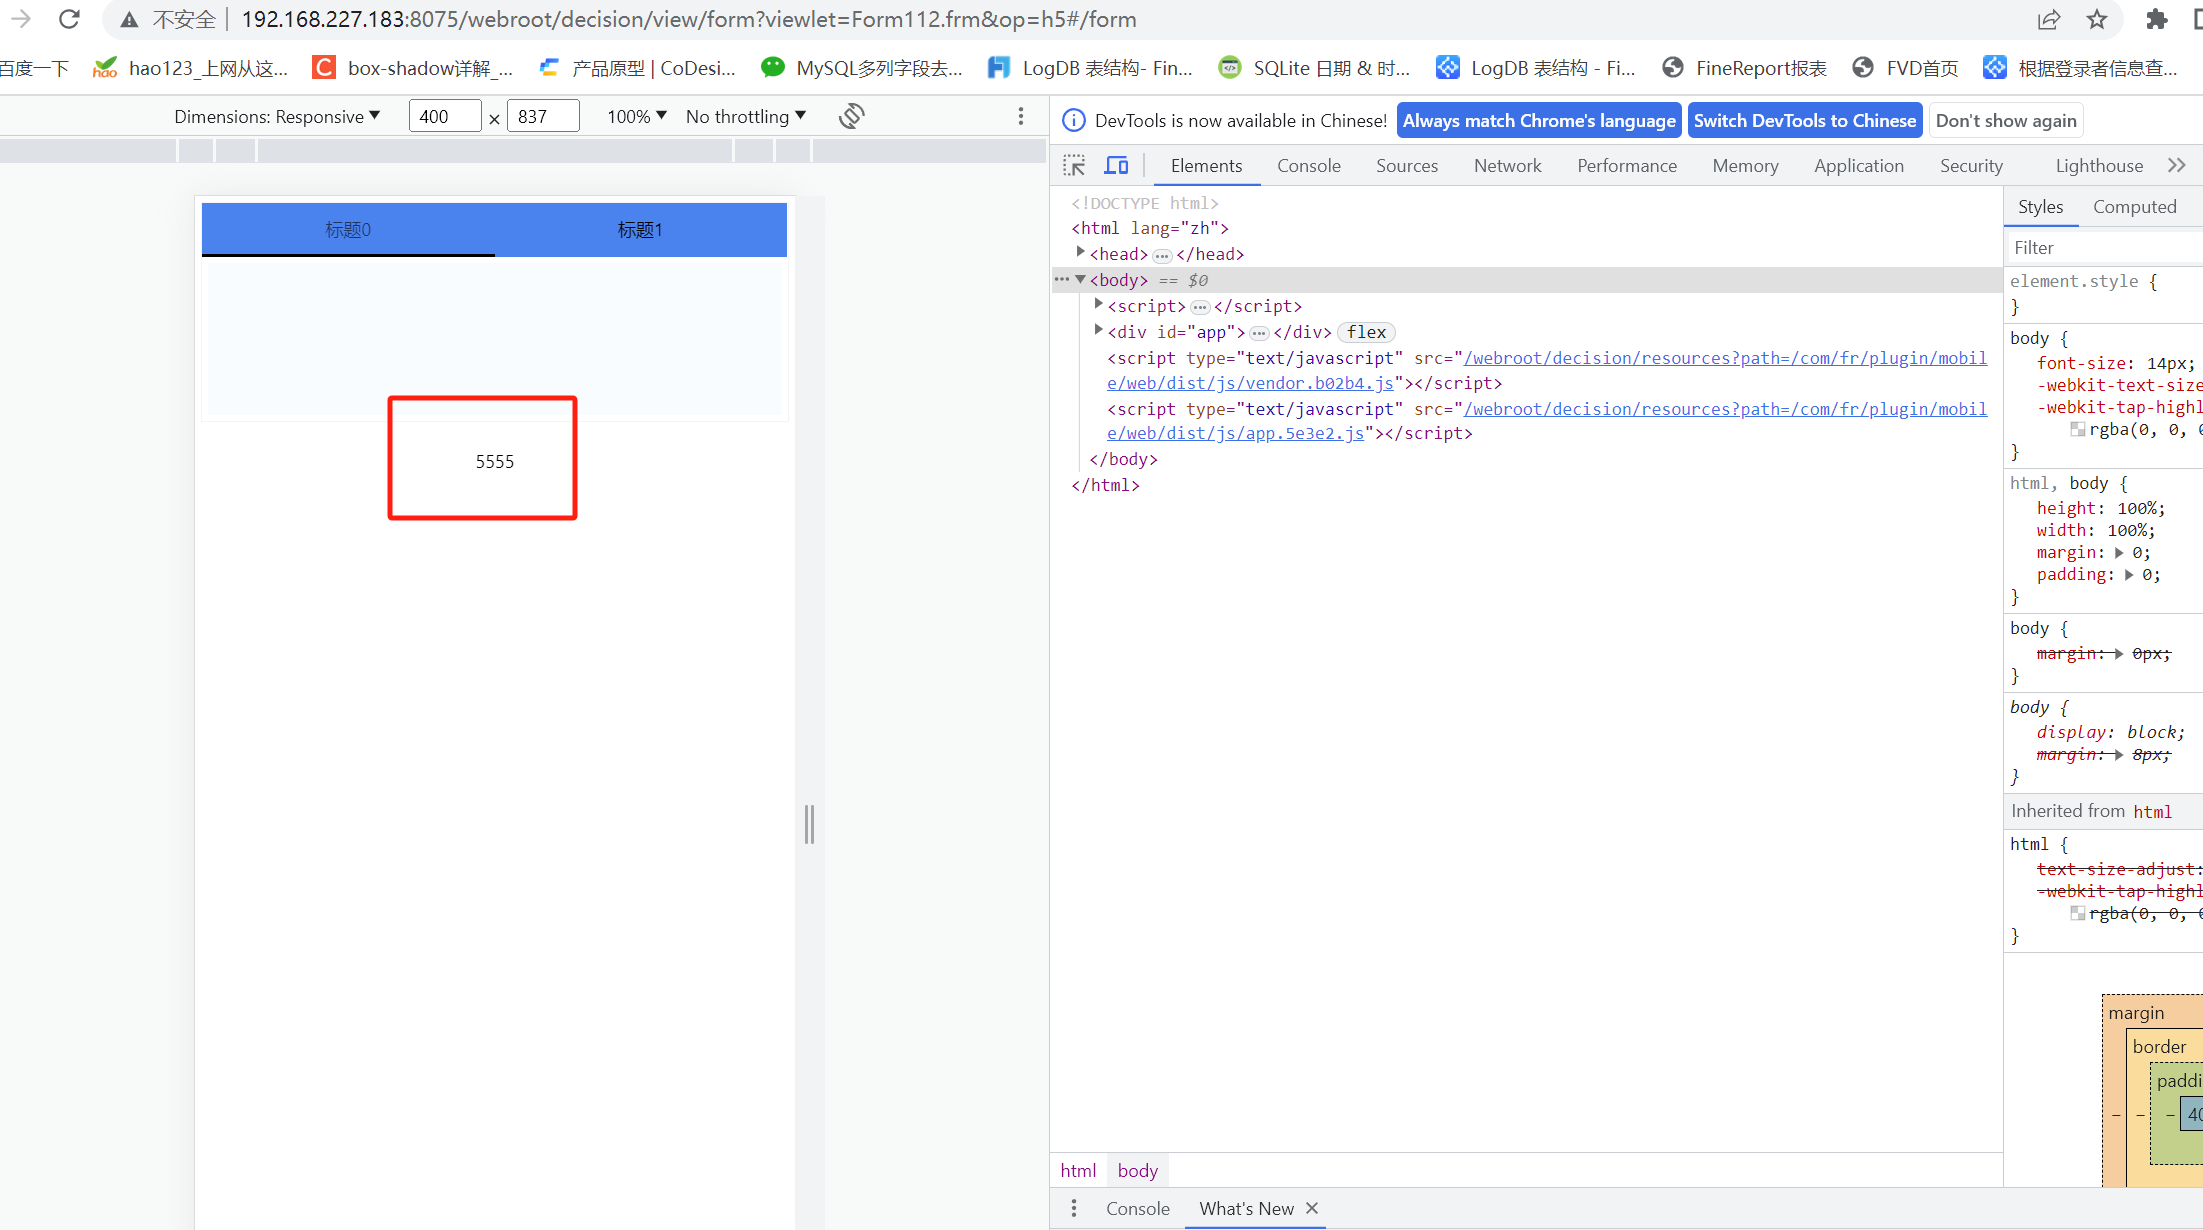Click the flex badge on the app div
Screen dimensions: 2203x1230
point(1366,332)
